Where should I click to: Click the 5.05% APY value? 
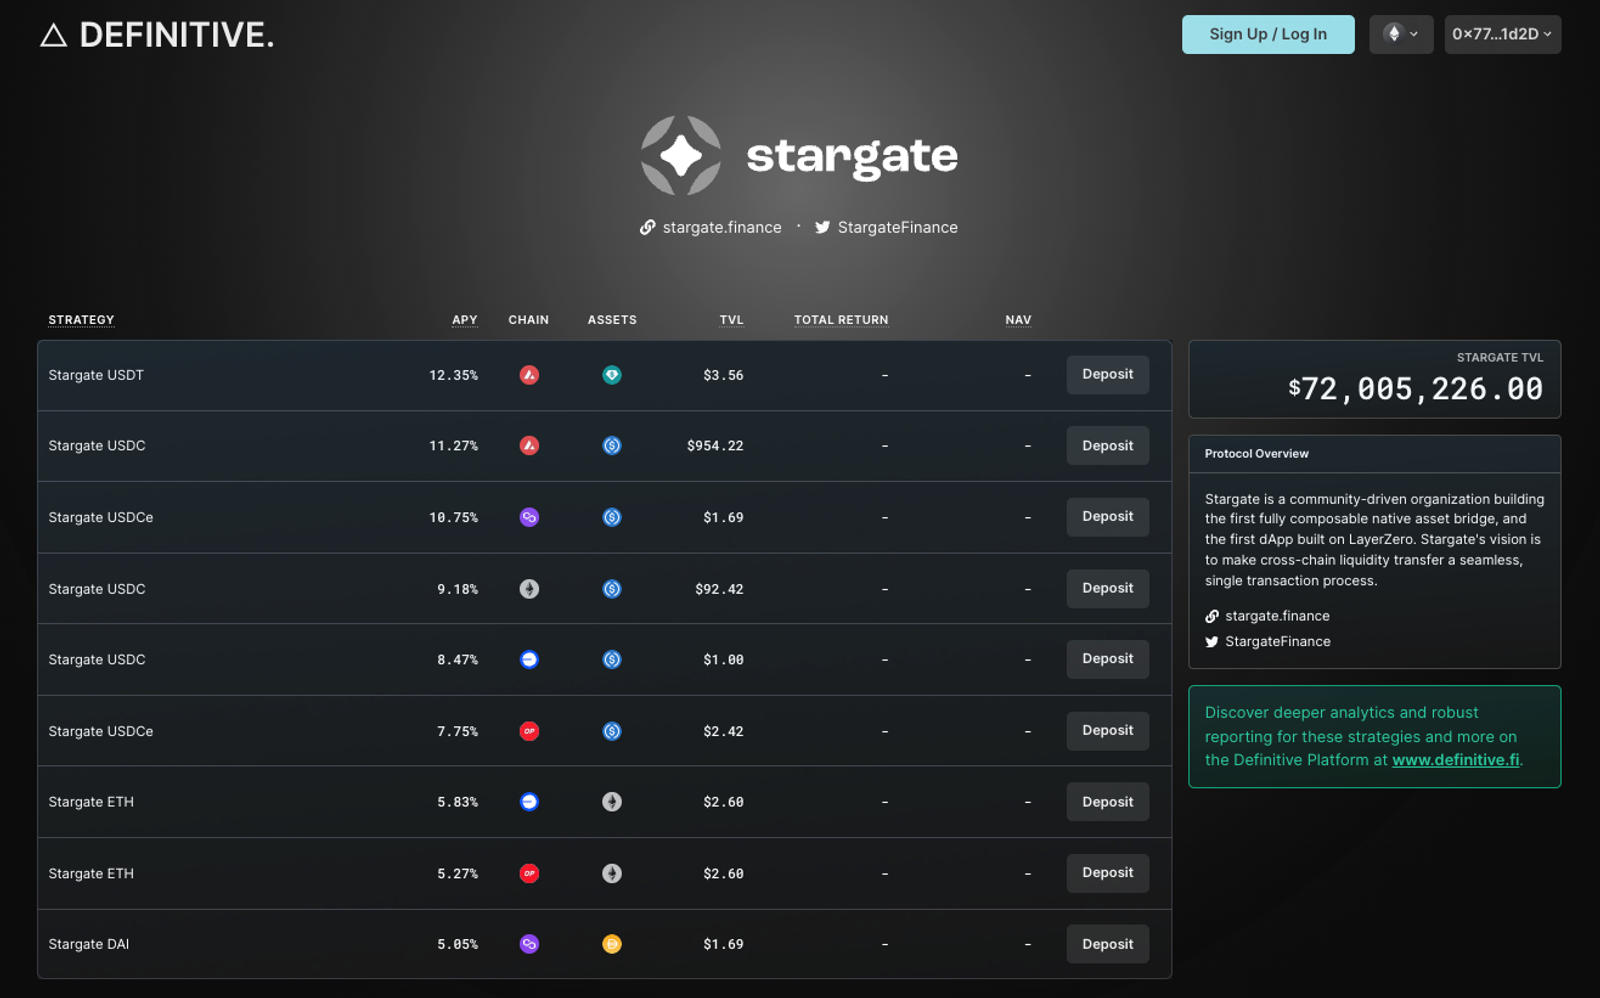point(458,944)
